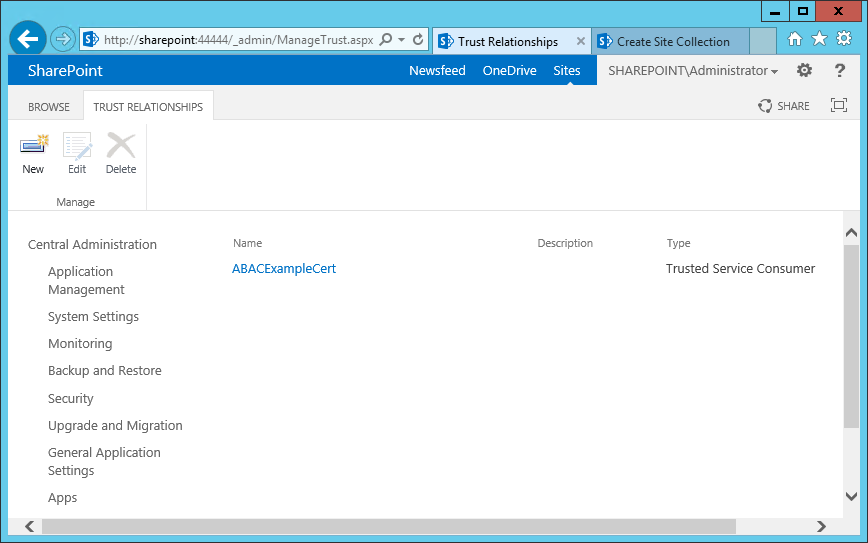Click the horizontal scrollbar thumb
This screenshot has height=543, width=868.
[389, 526]
